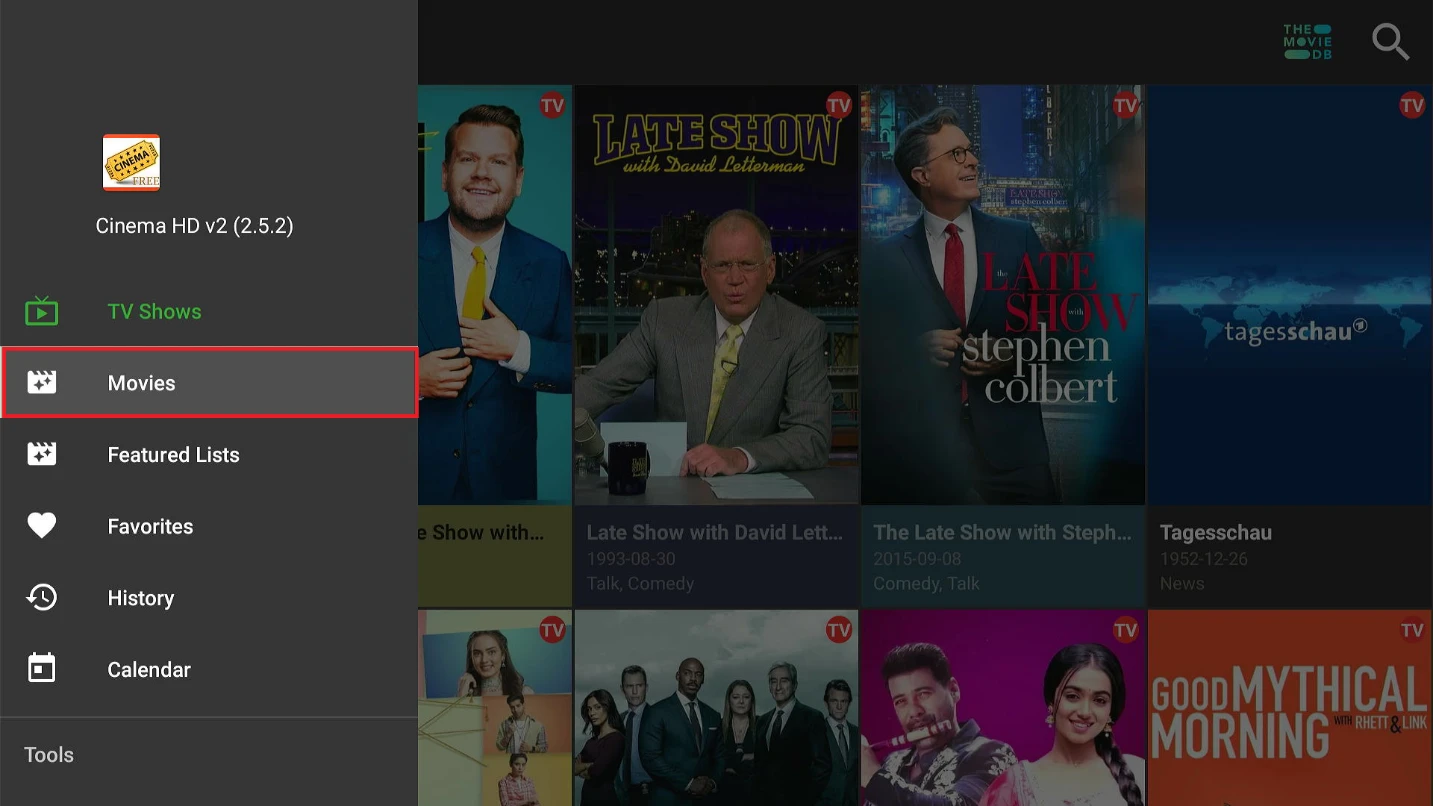Click the Movies film icon
This screenshot has width=1433, height=806.
pos(42,383)
